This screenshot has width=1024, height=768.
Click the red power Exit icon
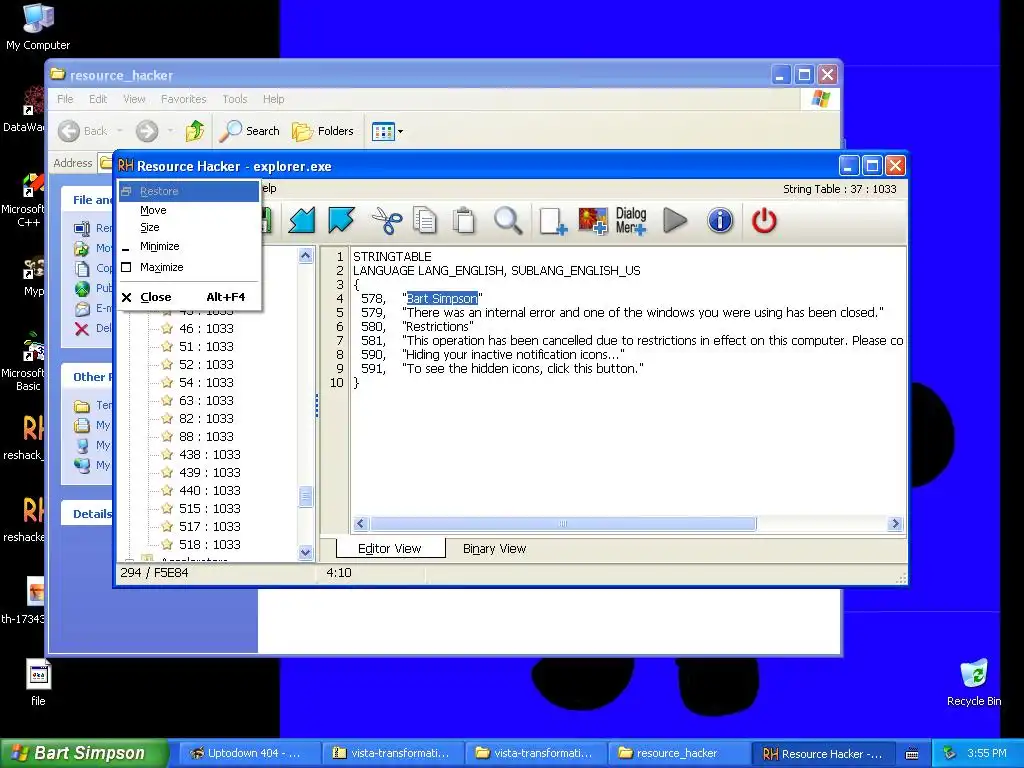[763, 221]
